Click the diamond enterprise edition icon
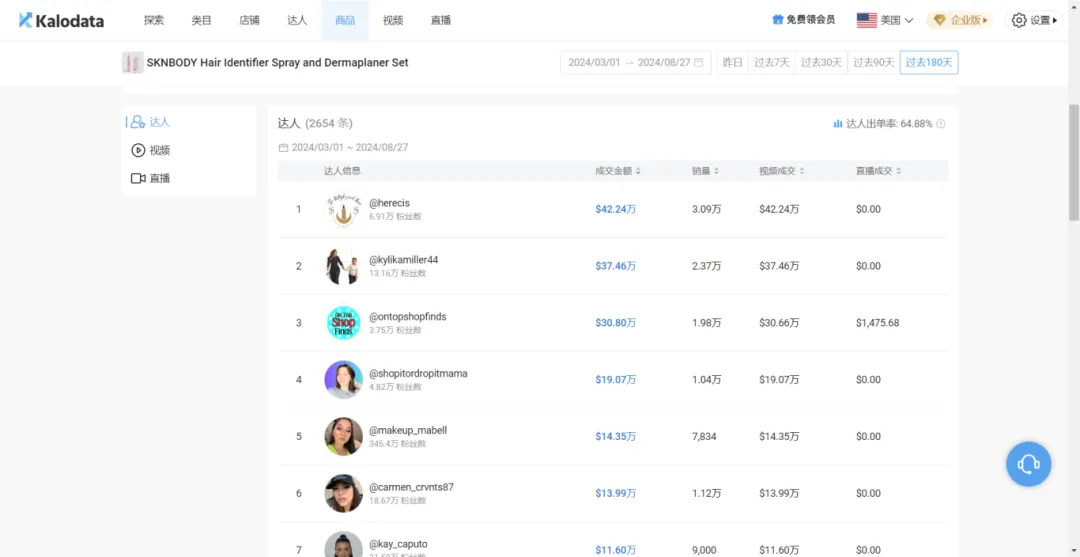This screenshot has height=557, width=1080. [939, 21]
